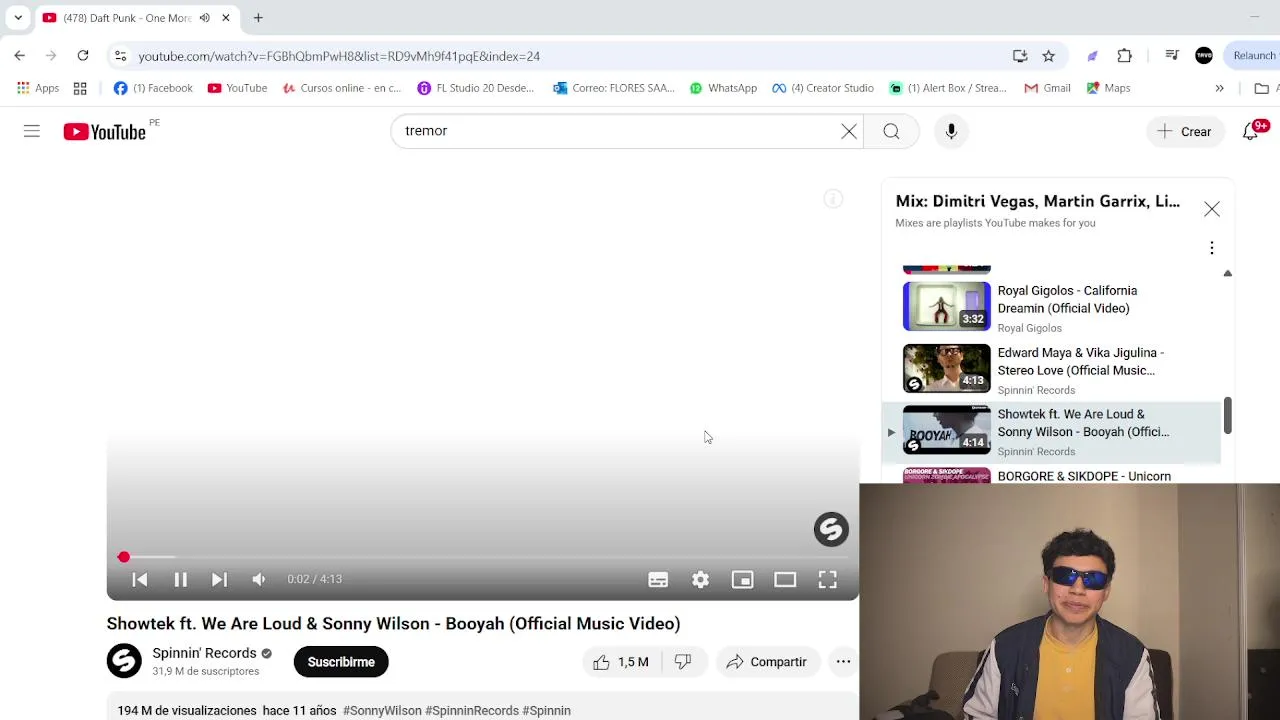
Task: Reload the page
Action: pos(83,56)
